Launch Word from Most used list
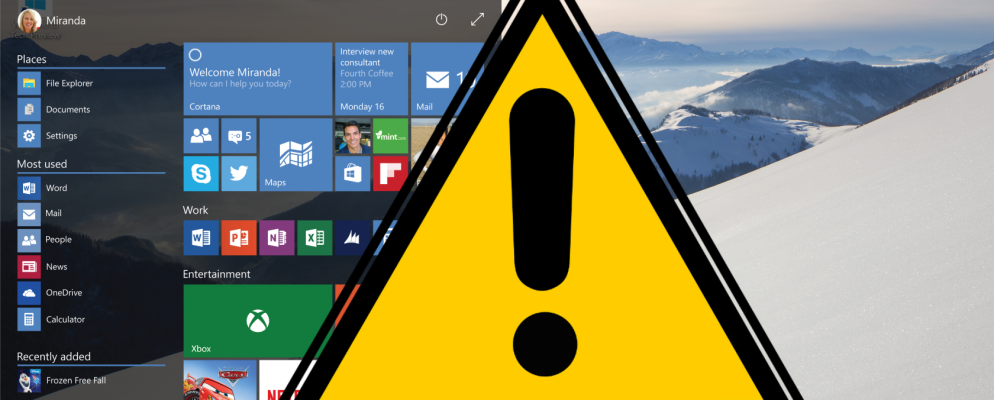 pos(42,188)
